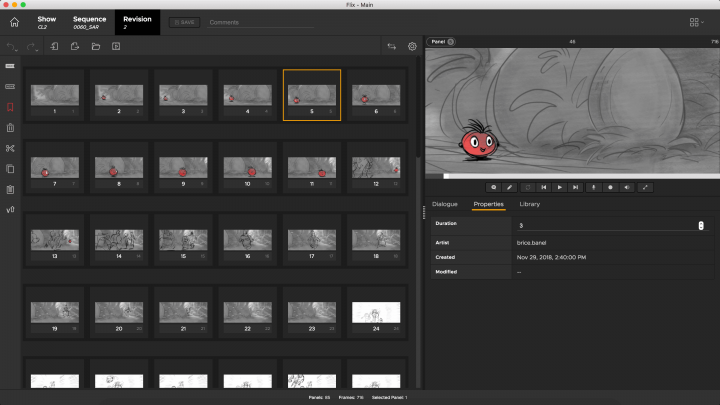Click the pencil annotate icon under viewer

coord(509,187)
